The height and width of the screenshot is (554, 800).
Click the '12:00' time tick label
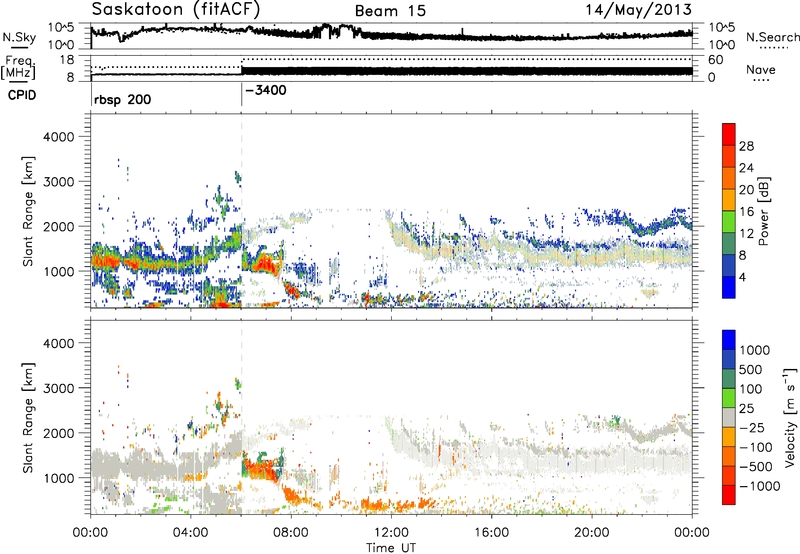[x=391, y=533]
